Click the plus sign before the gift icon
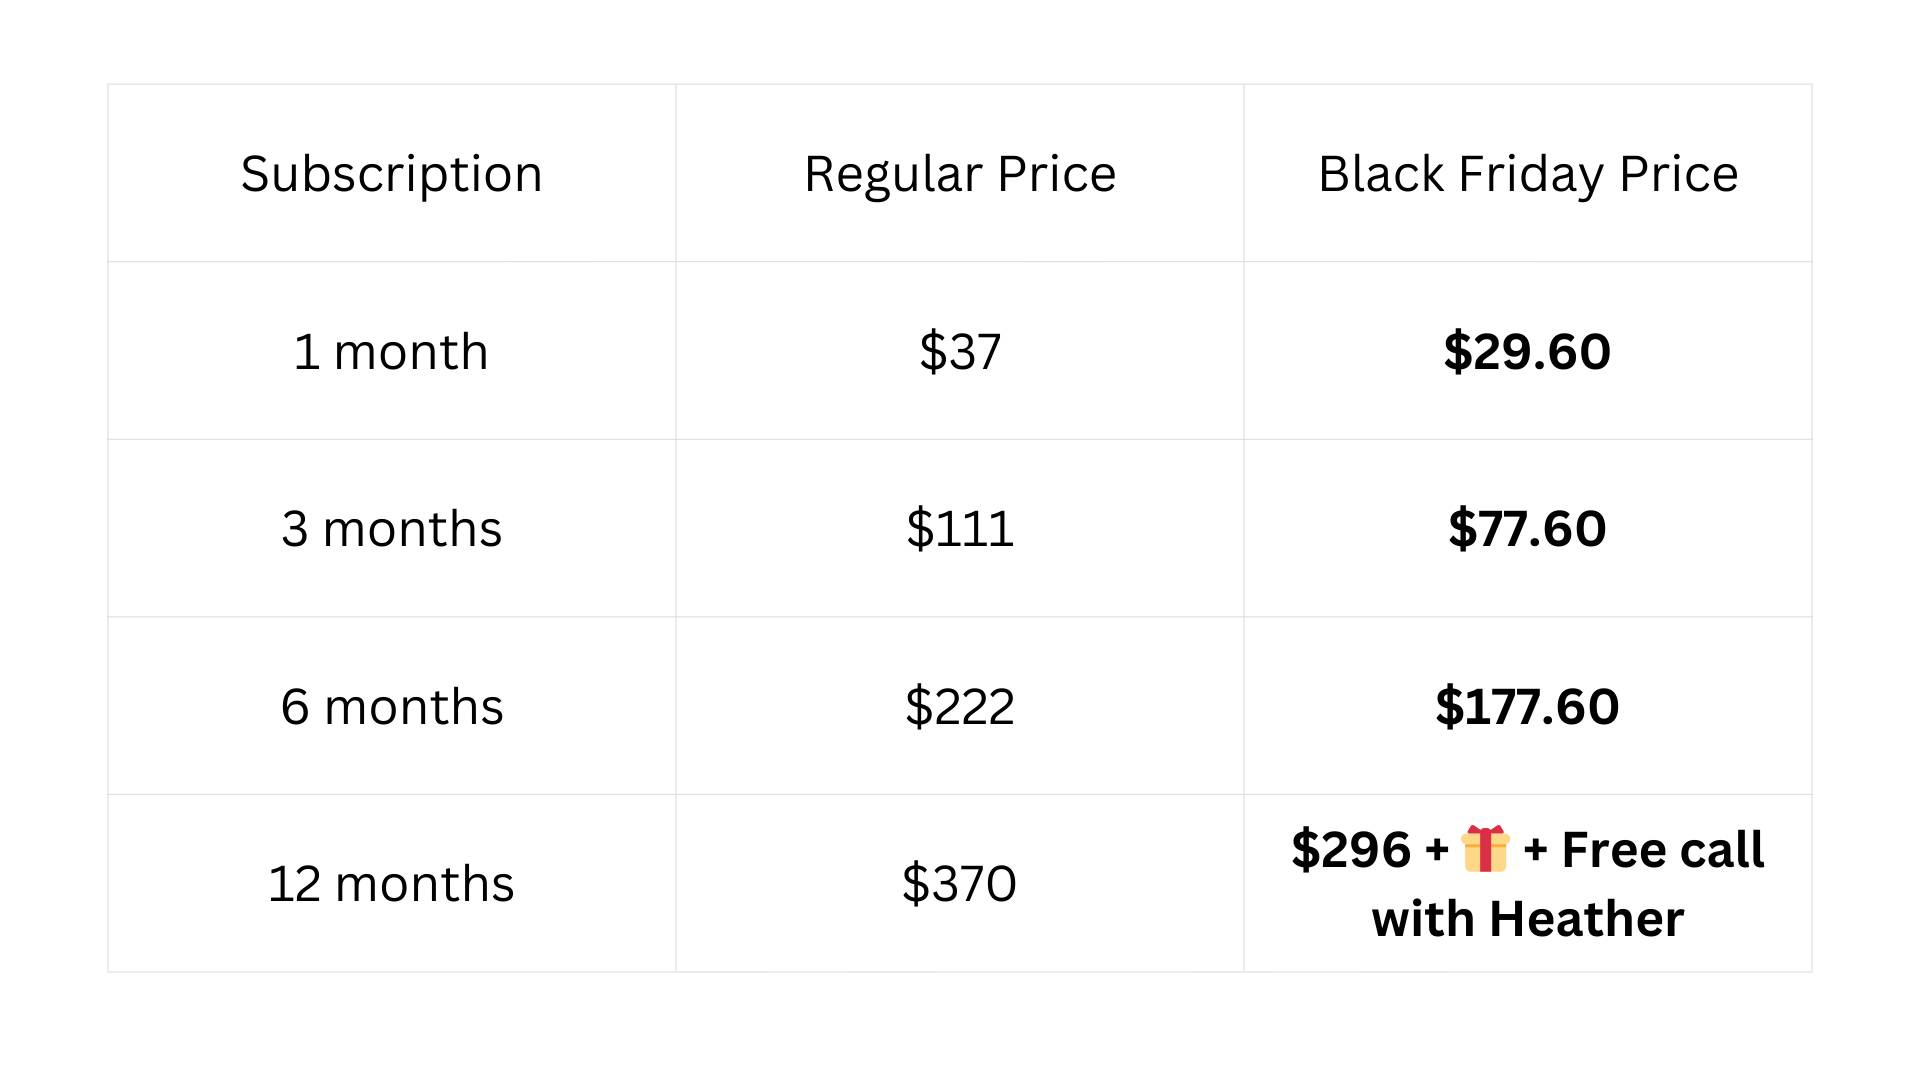The height and width of the screenshot is (1080, 1920). point(1437,851)
